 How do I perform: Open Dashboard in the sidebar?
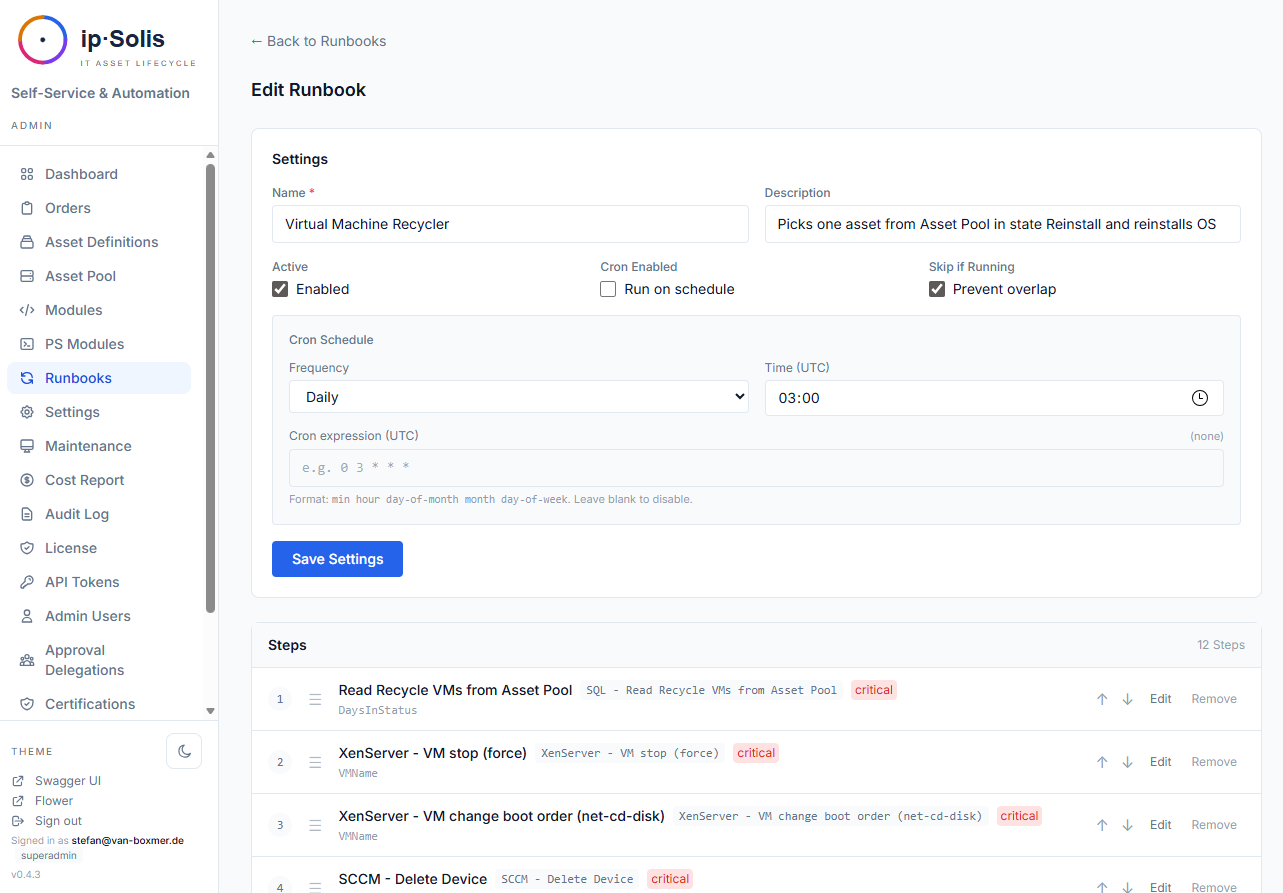pyautogui.click(x=99, y=174)
